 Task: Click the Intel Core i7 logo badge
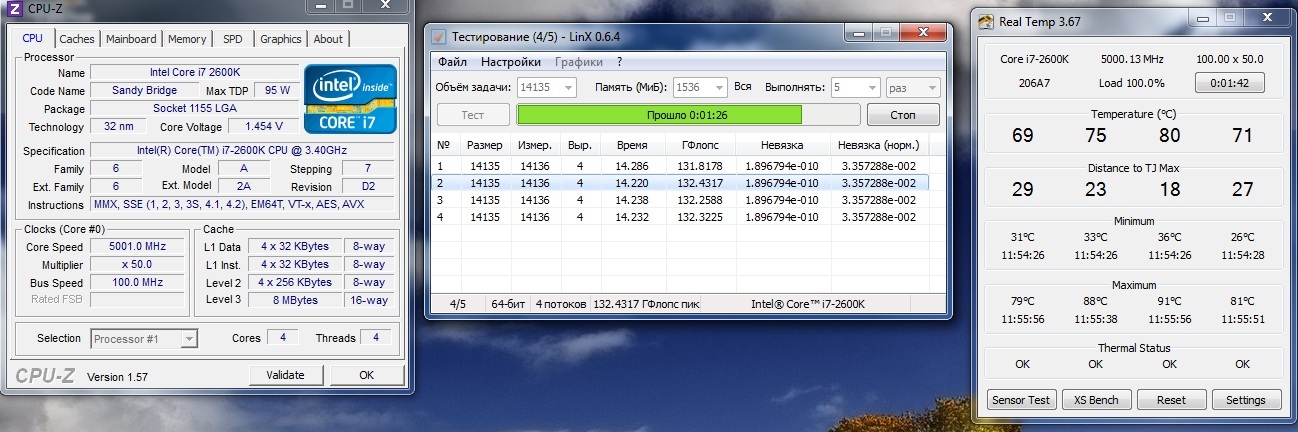pyautogui.click(x=351, y=98)
